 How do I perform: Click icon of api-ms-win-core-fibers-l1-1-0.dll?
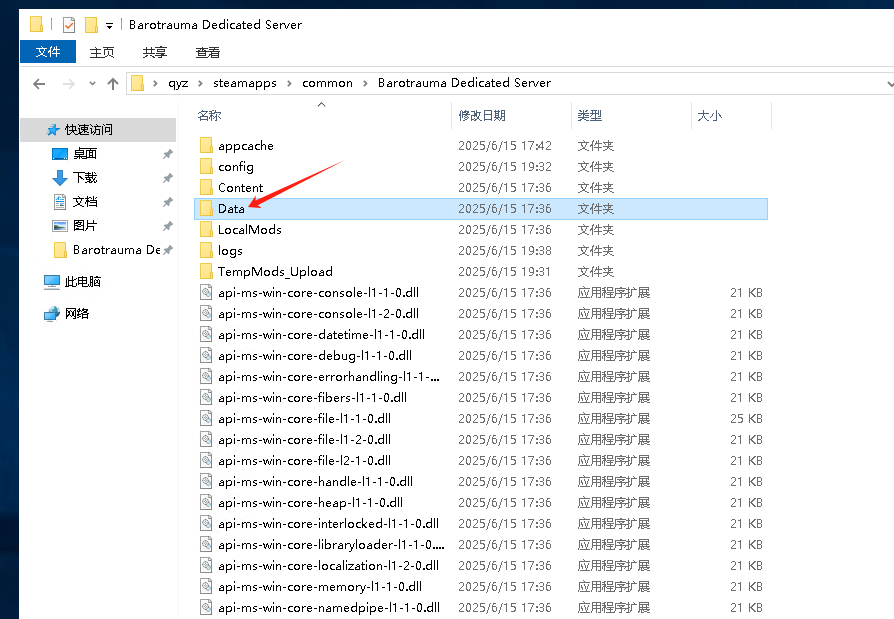(x=206, y=397)
